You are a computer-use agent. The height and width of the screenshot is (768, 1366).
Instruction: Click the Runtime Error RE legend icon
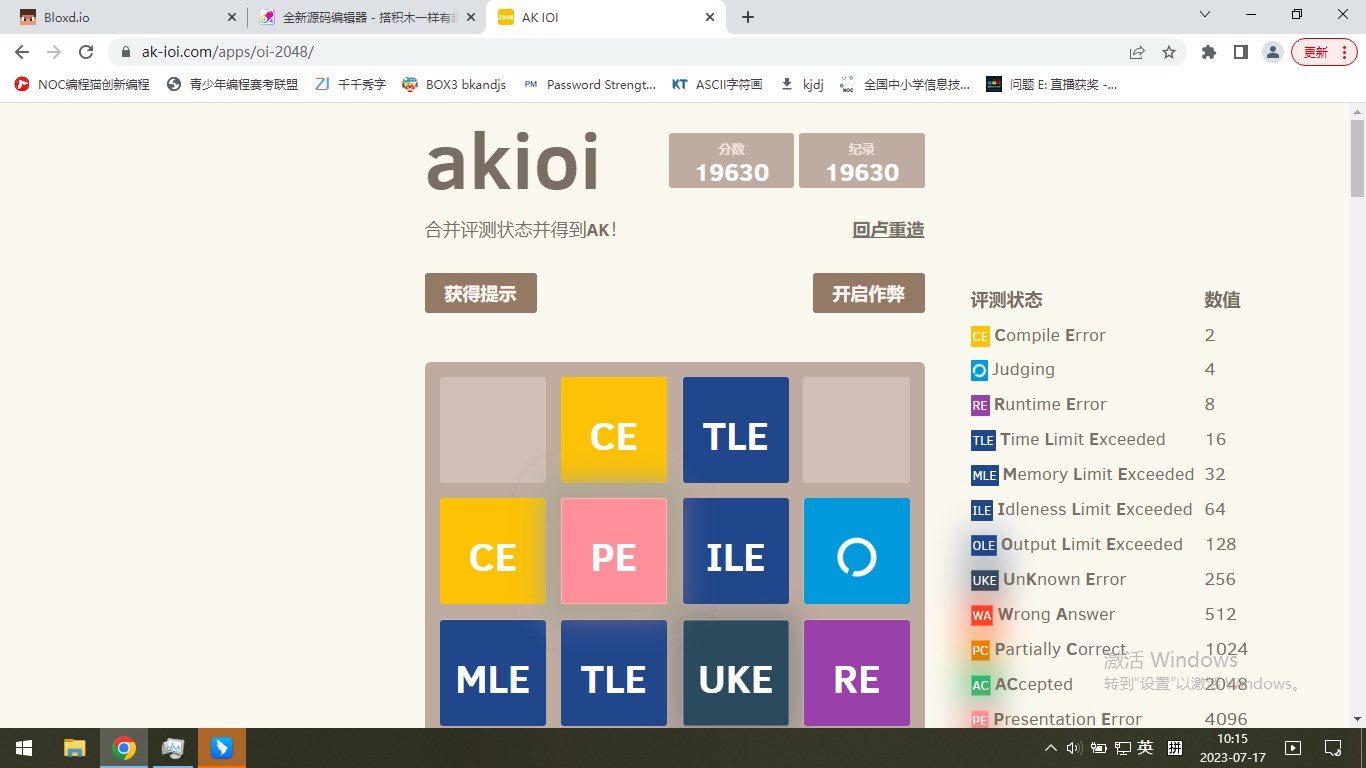[x=980, y=405]
